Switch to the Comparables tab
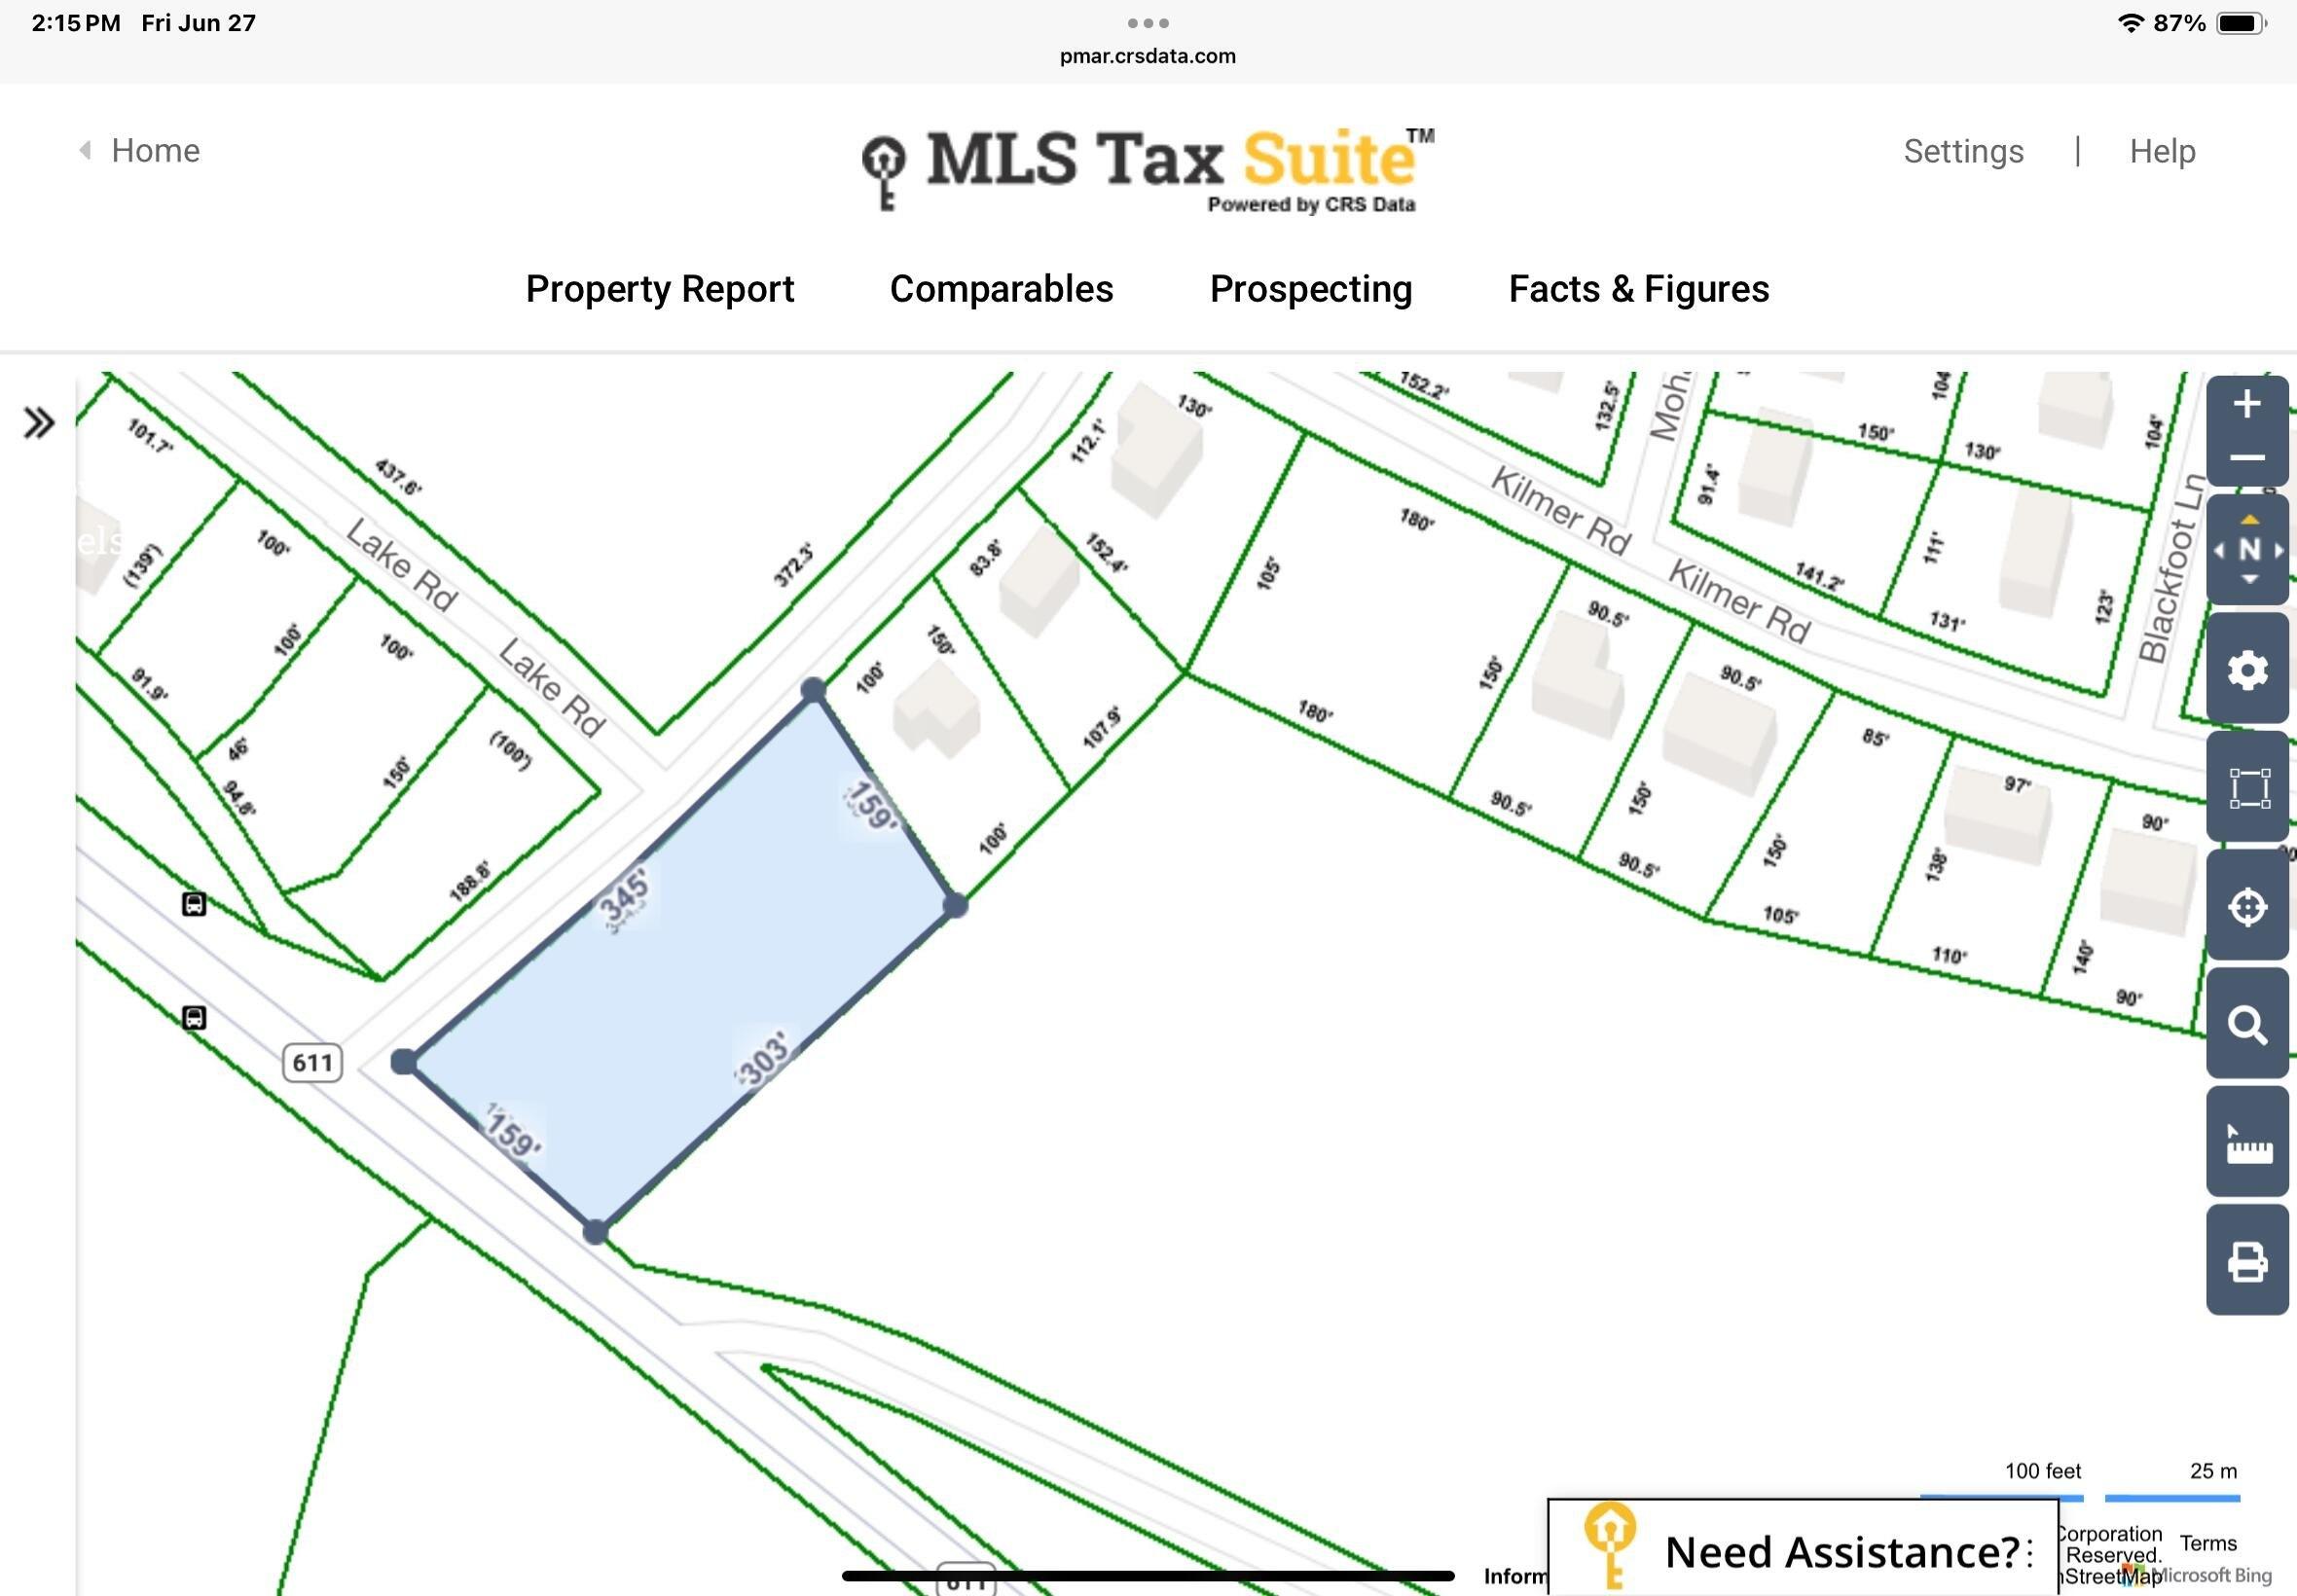This screenshot has width=2297, height=1596. tap(1001, 289)
